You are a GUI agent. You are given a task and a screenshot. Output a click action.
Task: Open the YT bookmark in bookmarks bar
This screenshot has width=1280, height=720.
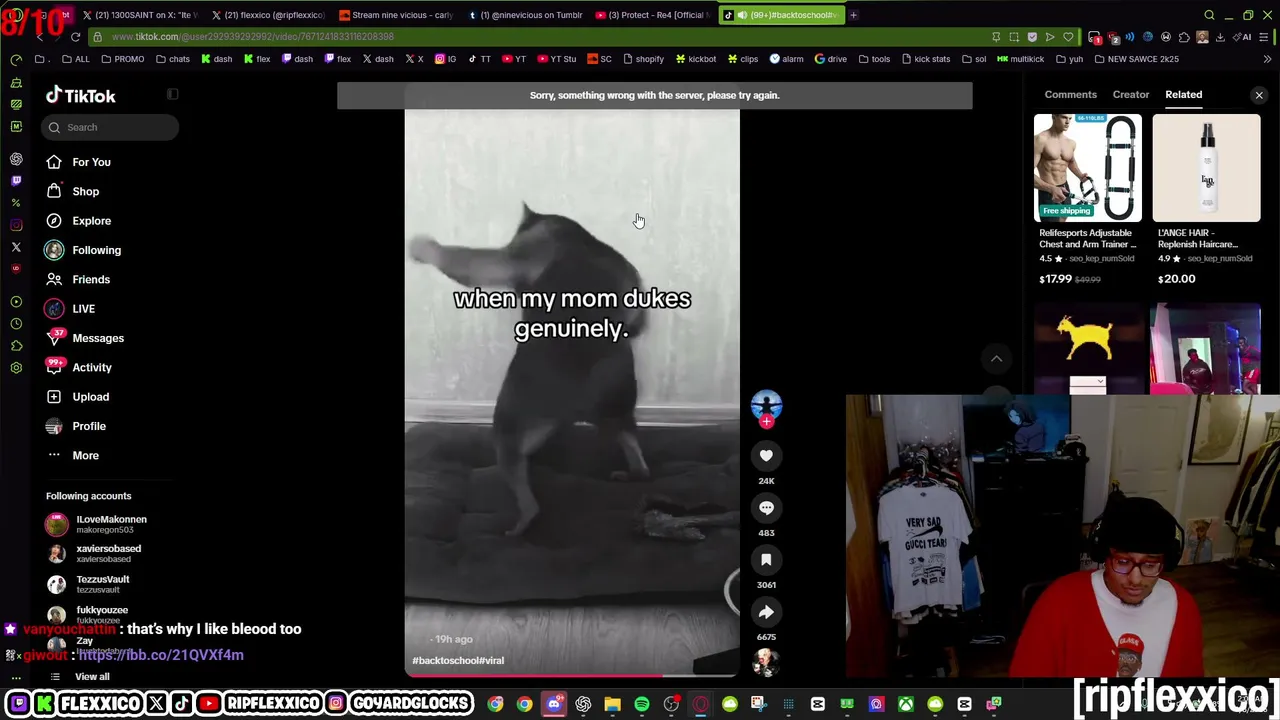pos(514,59)
